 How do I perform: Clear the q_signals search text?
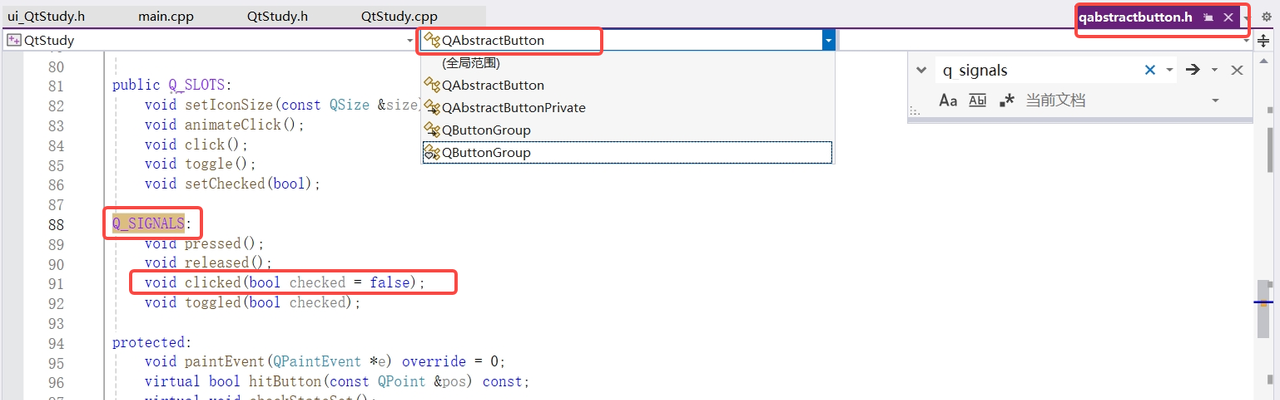(1150, 70)
